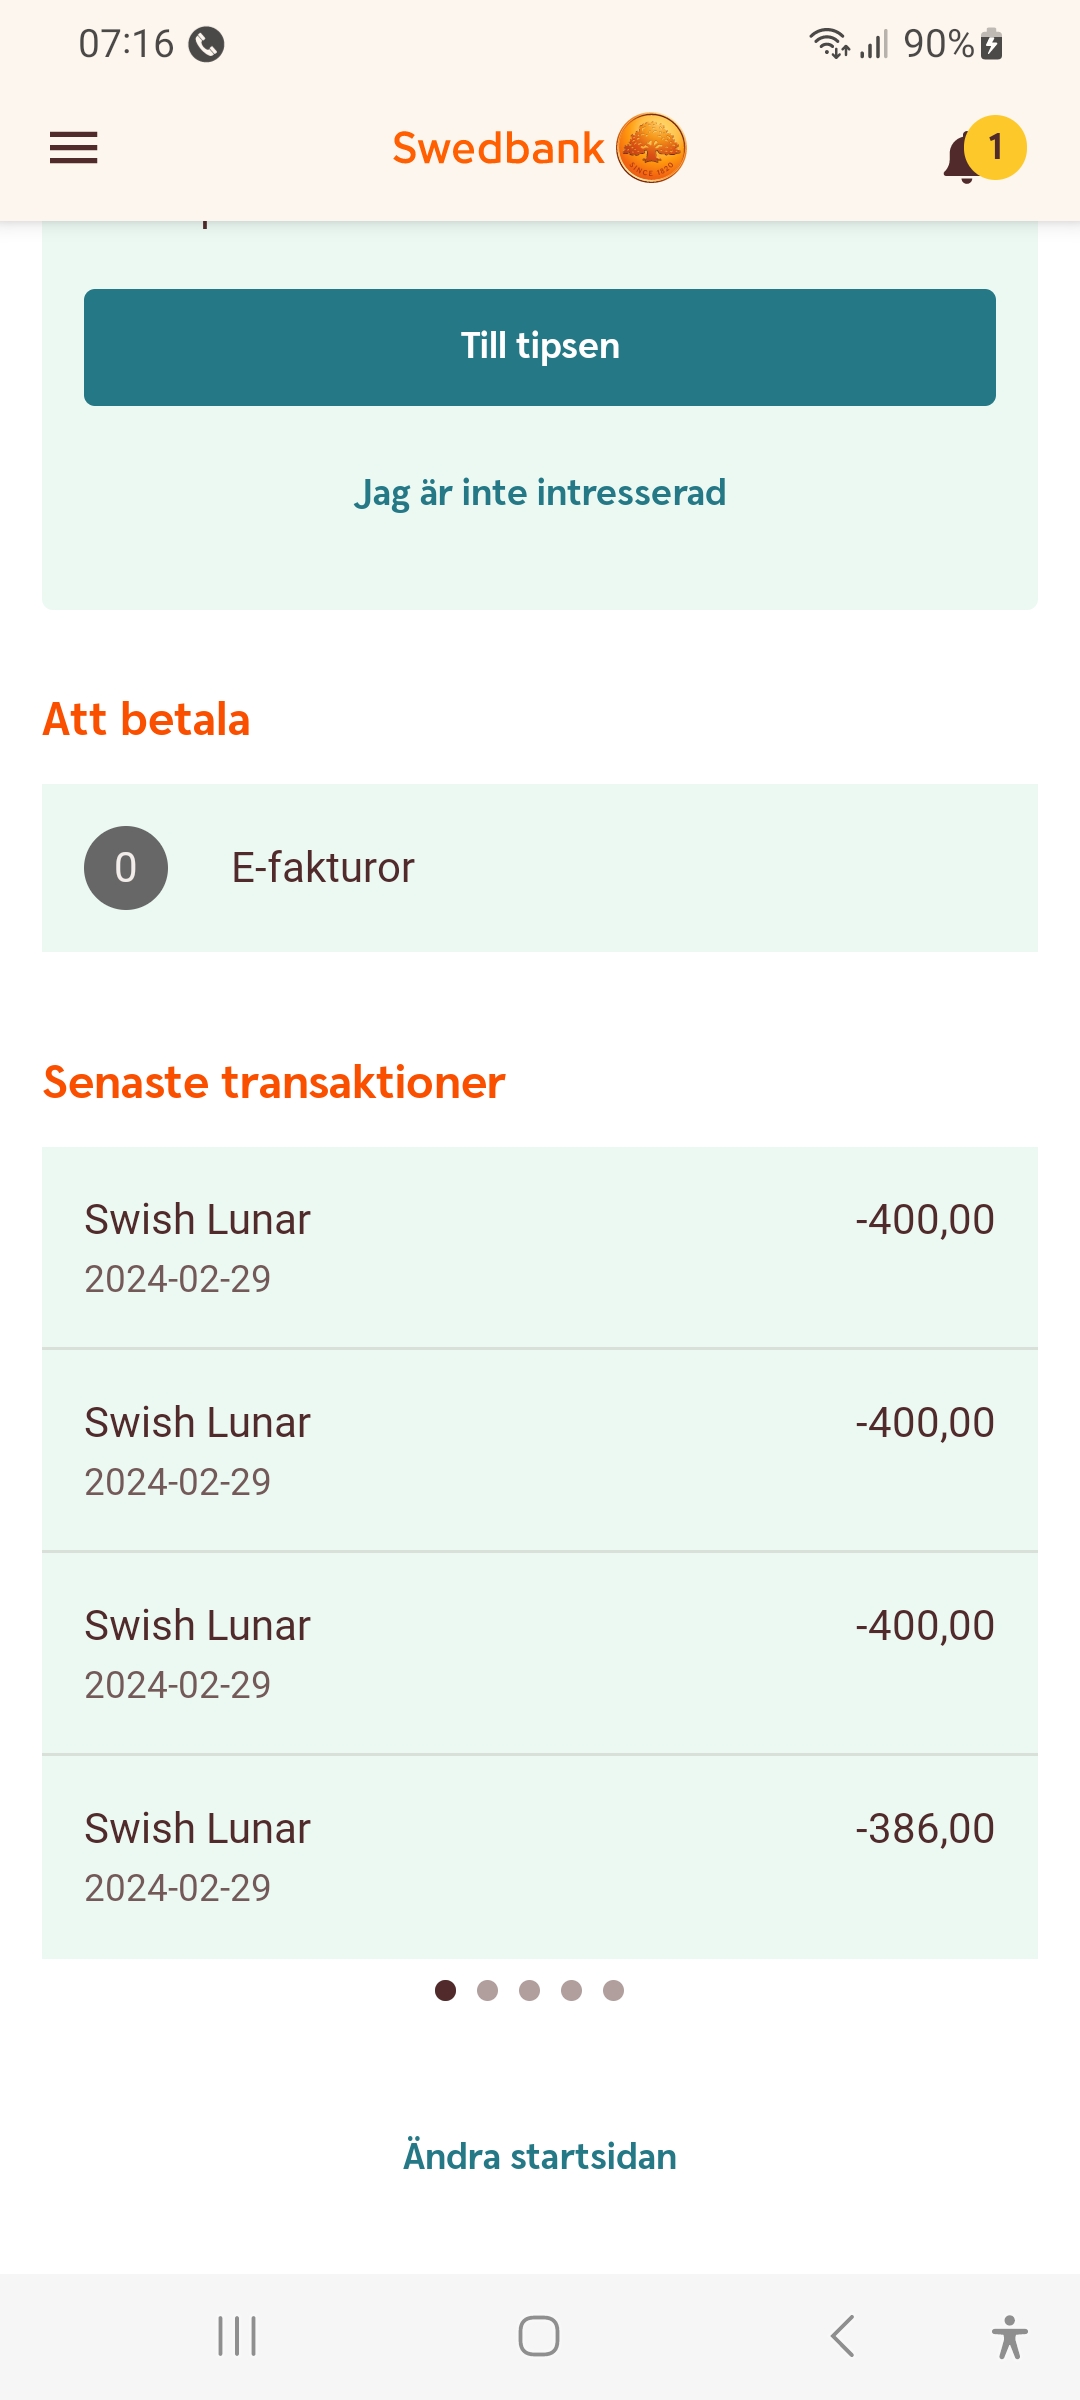Tap the Swedbank oak tree logo
This screenshot has height=2400, width=1080.
(x=651, y=148)
